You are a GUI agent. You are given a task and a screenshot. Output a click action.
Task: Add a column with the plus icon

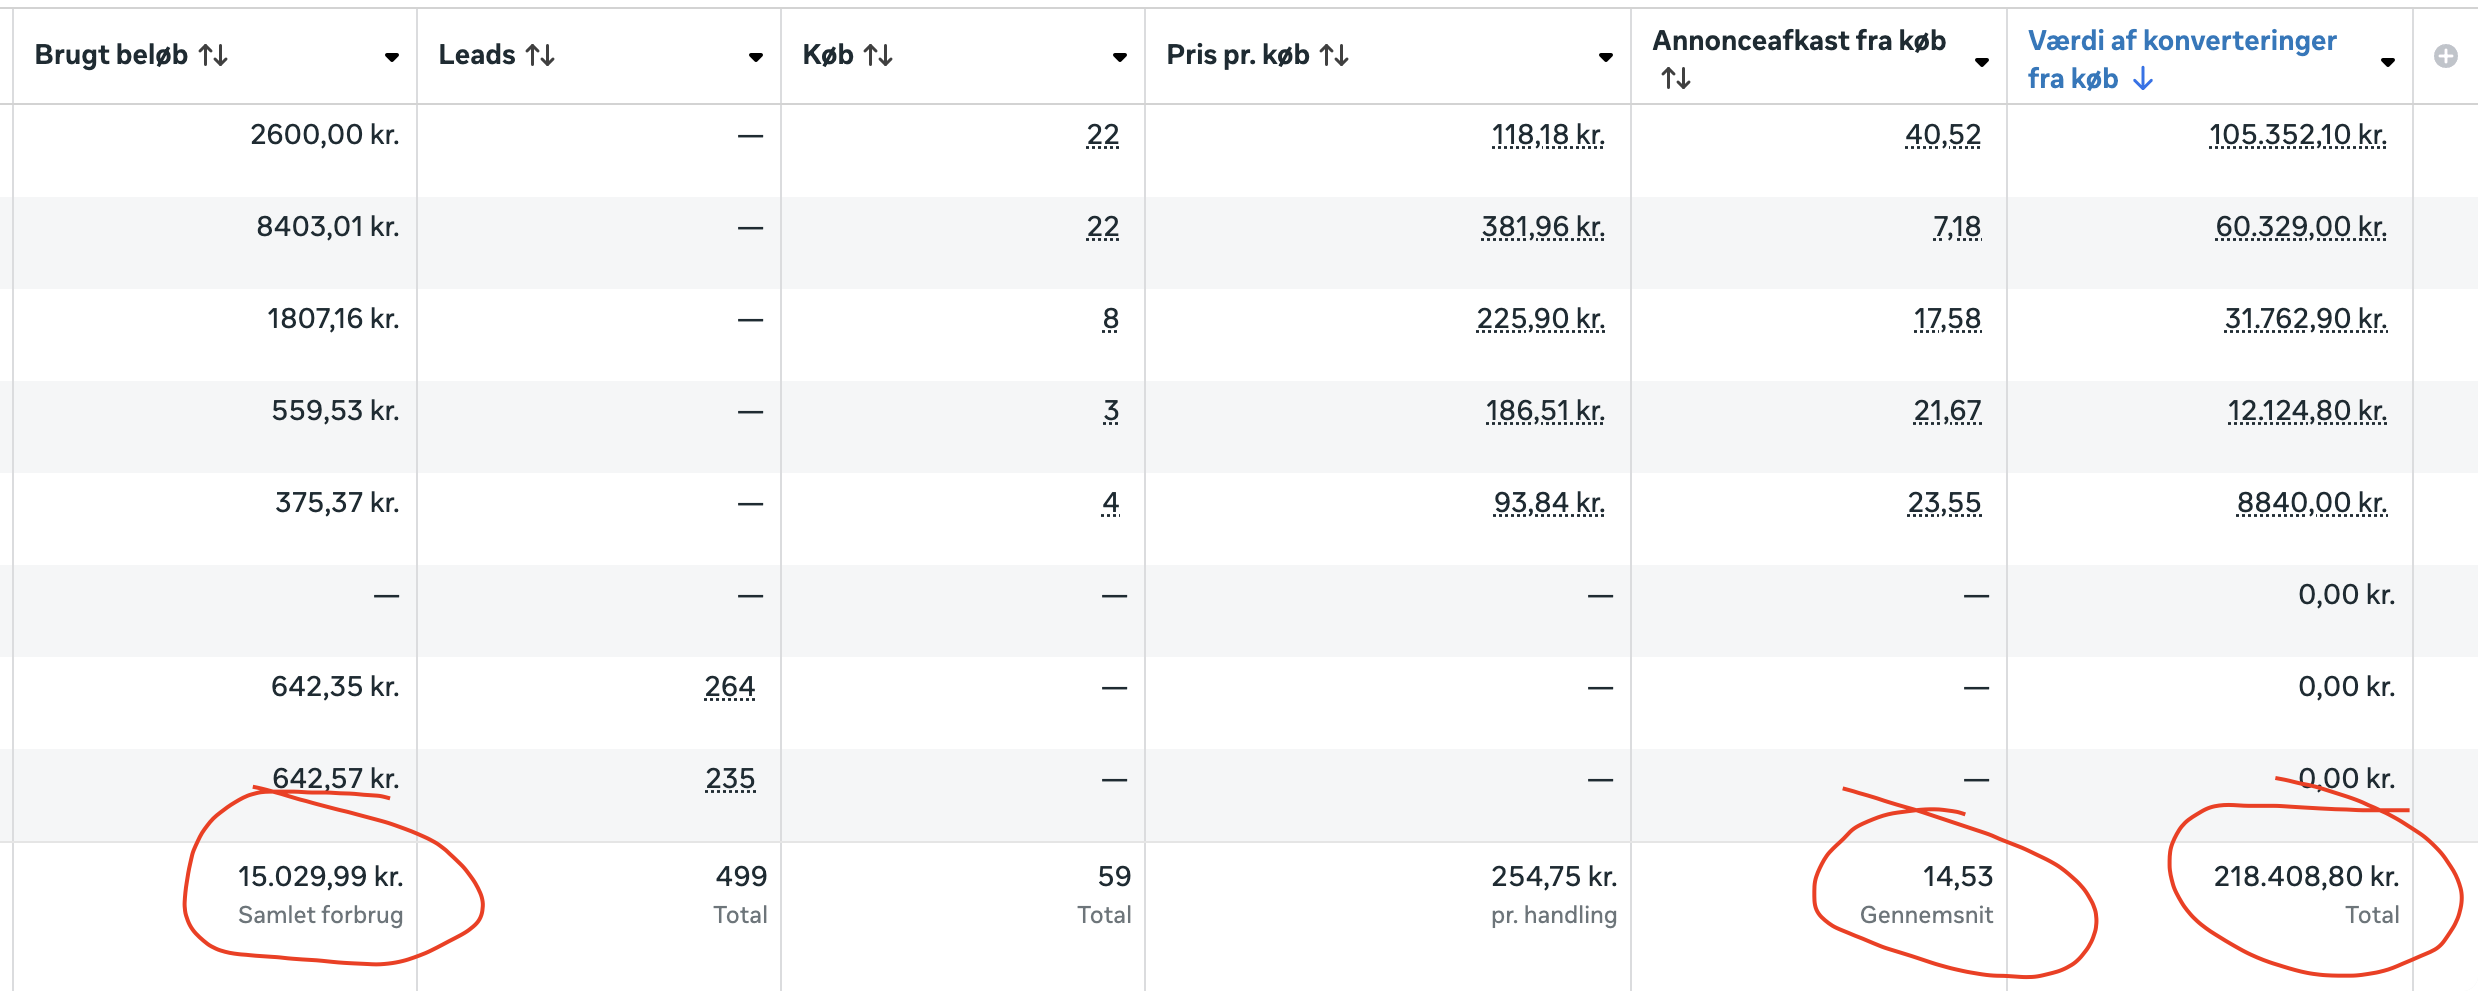coord(2445,57)
